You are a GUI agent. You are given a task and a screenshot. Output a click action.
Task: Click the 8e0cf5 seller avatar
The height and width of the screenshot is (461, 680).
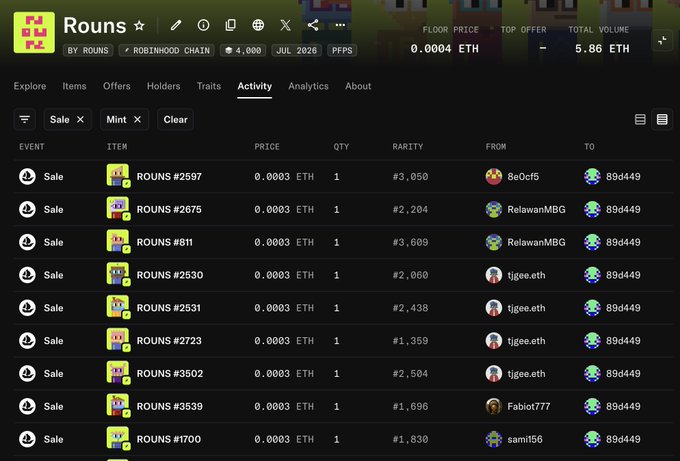[x=494, y=177]
